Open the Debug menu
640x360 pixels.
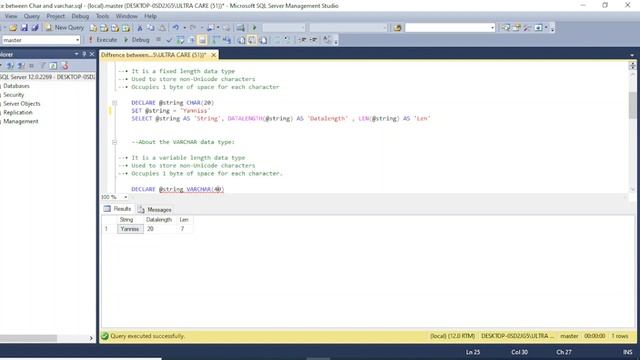click(80, 16)
